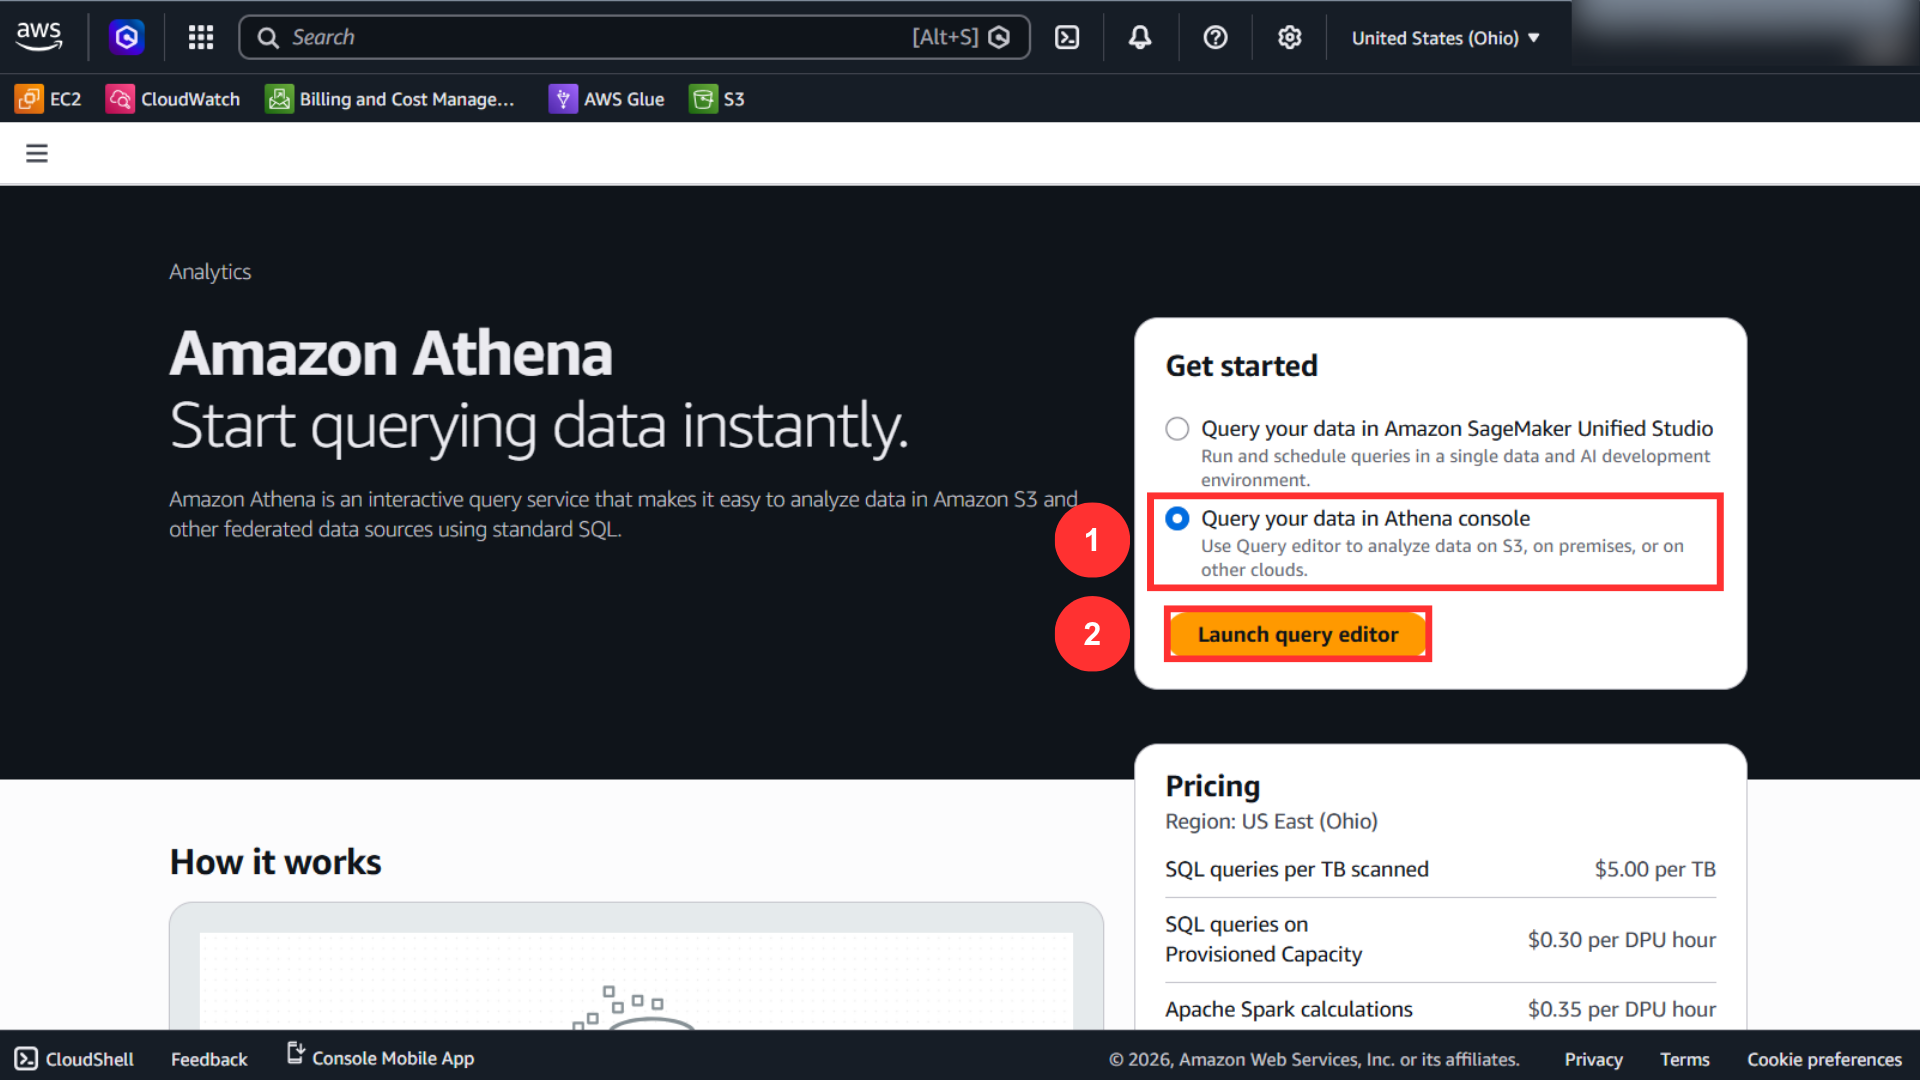1920x1080 pixels.
Task: Open the notifications bell
Action: (1140, 37)
